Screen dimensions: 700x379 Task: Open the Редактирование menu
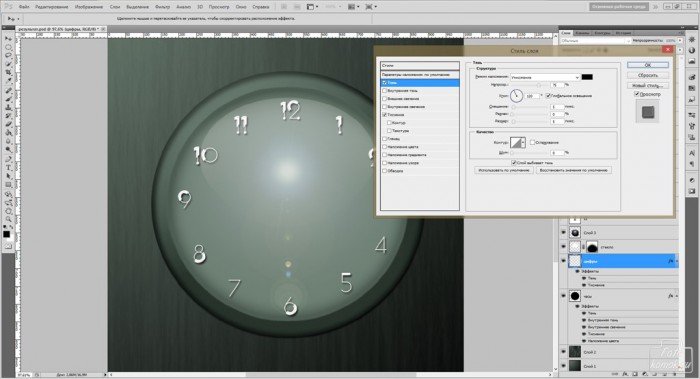pos(51,7)
